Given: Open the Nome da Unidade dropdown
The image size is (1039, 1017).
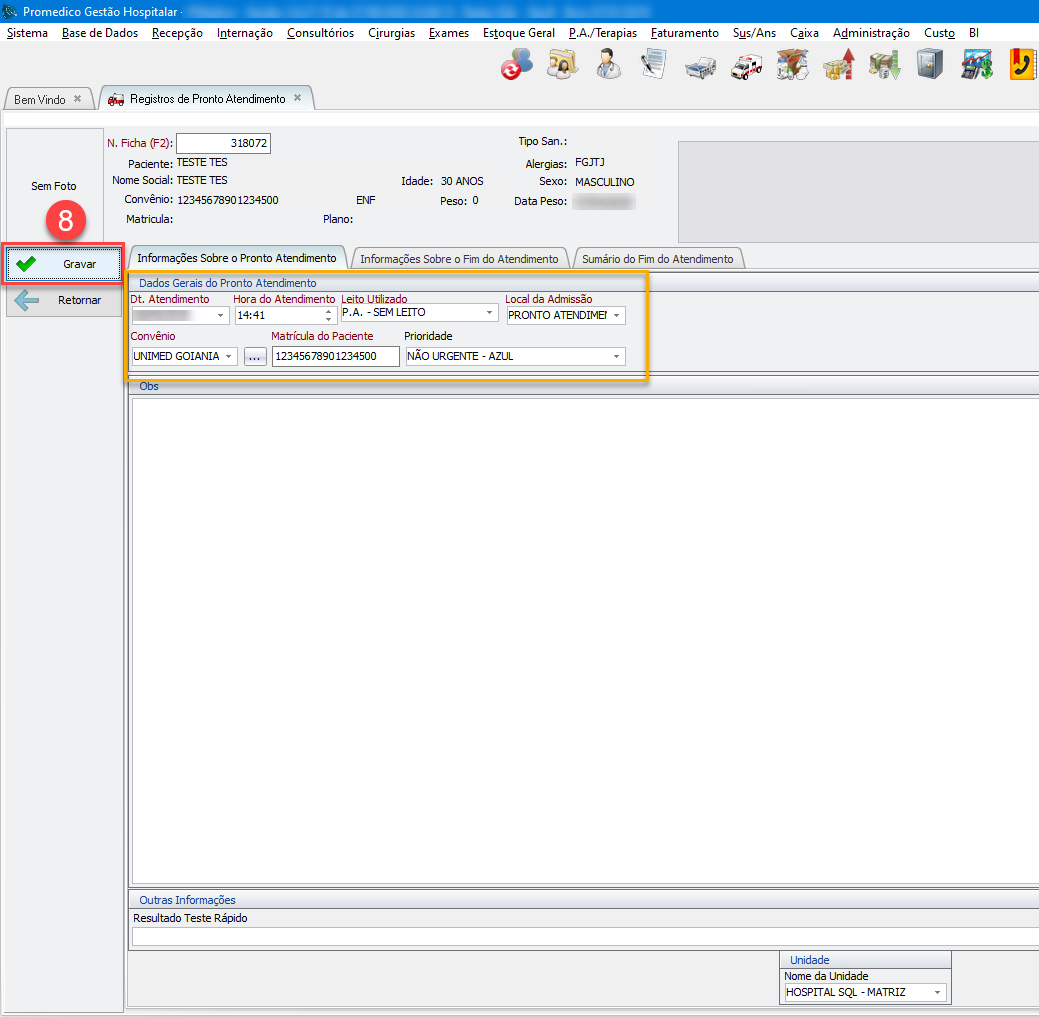Looking at the screenshot, I should (x=937, y=993).
